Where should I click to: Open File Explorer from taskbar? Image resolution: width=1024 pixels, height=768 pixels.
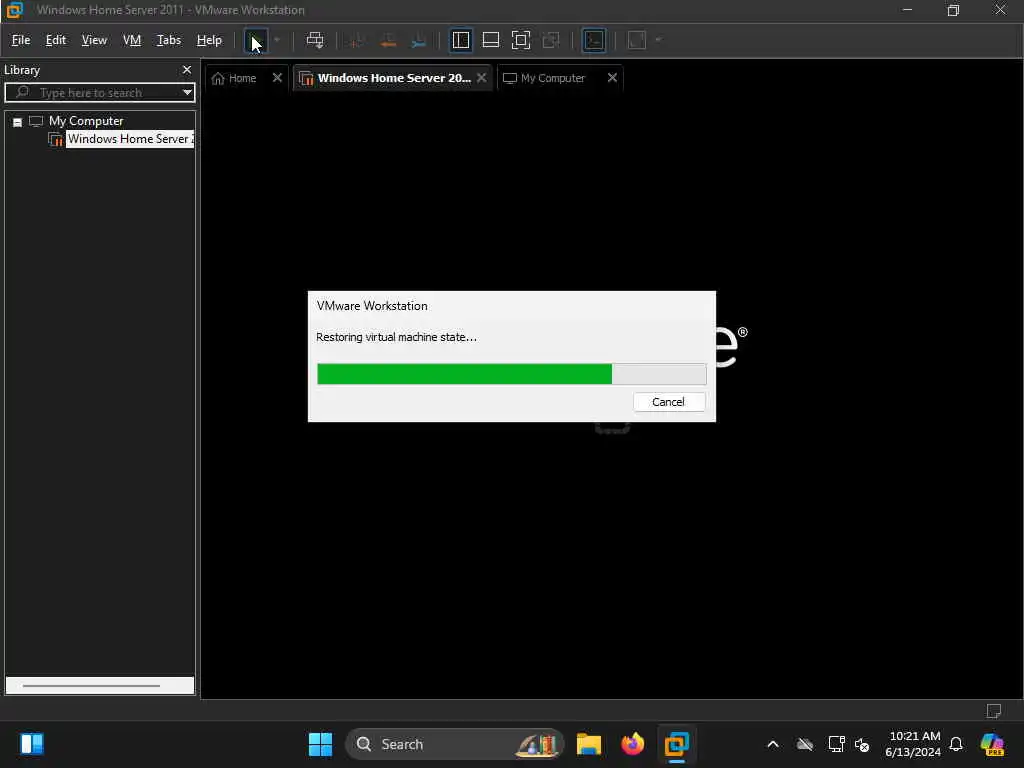click(588, 744)
